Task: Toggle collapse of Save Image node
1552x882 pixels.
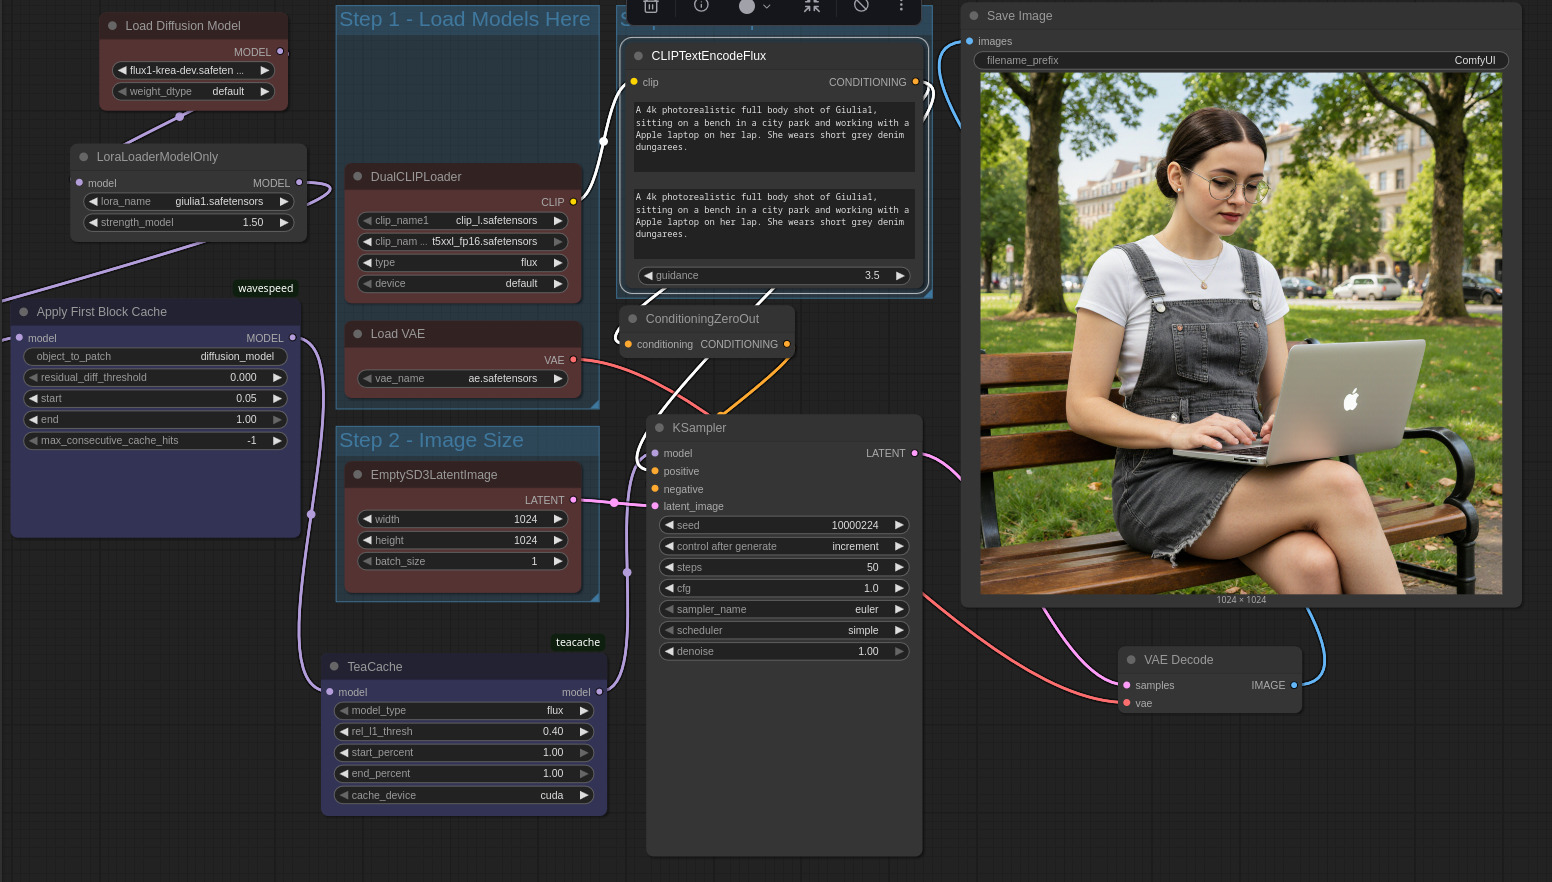Action: click(974, 16)
